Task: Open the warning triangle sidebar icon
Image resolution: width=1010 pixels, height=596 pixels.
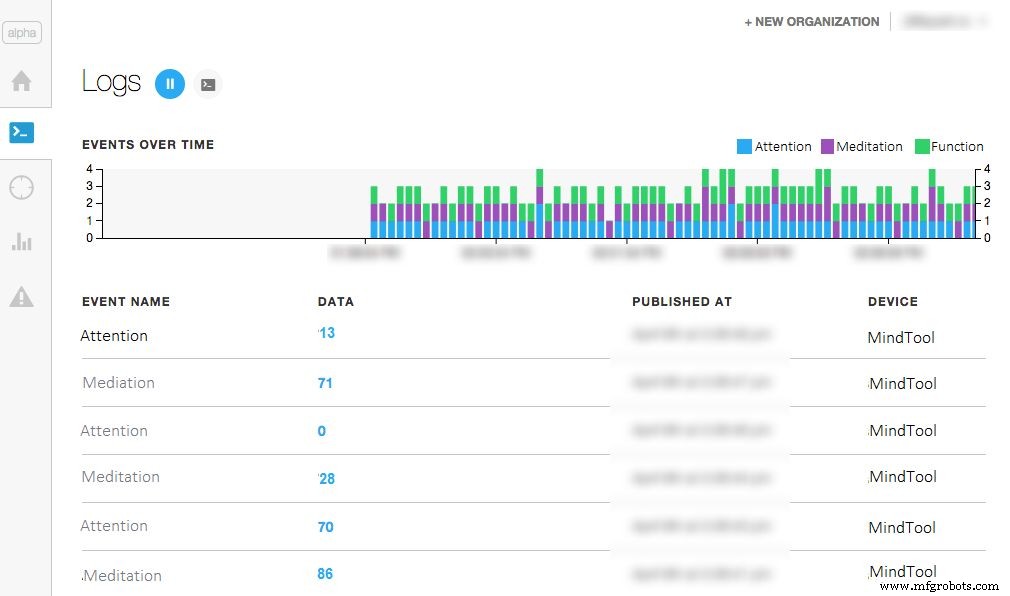Action: coord(21,296)
